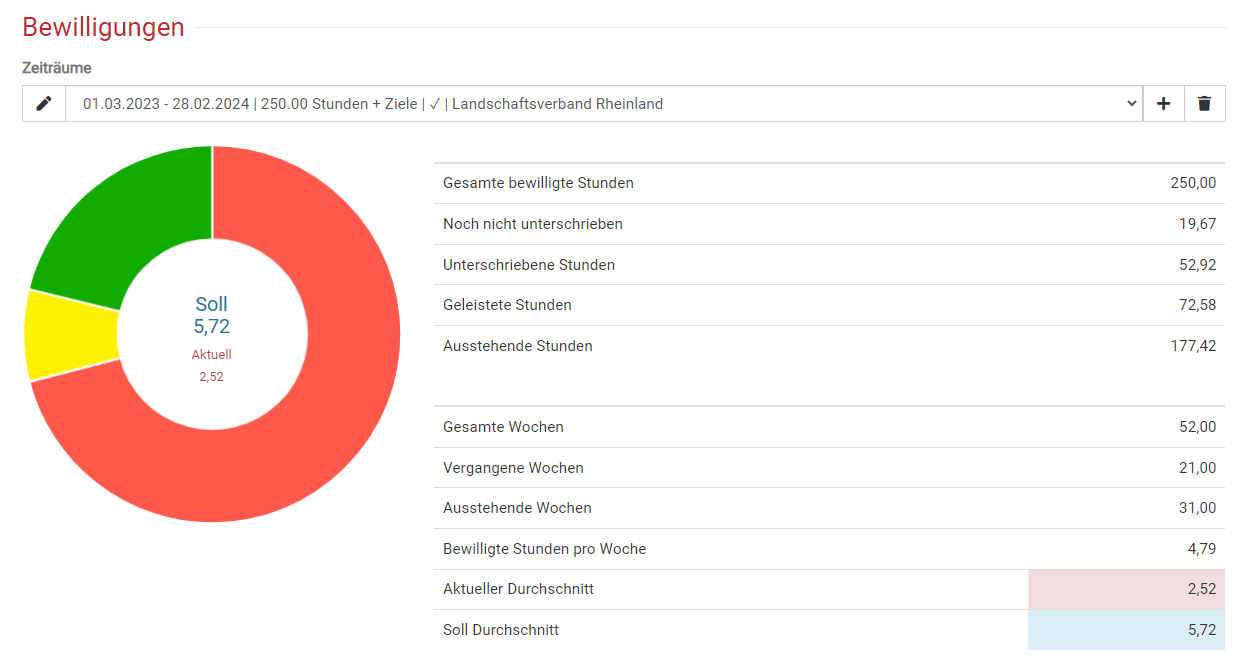Click the pink Aktueller Durchschnitt value cell

[1126, 589]
